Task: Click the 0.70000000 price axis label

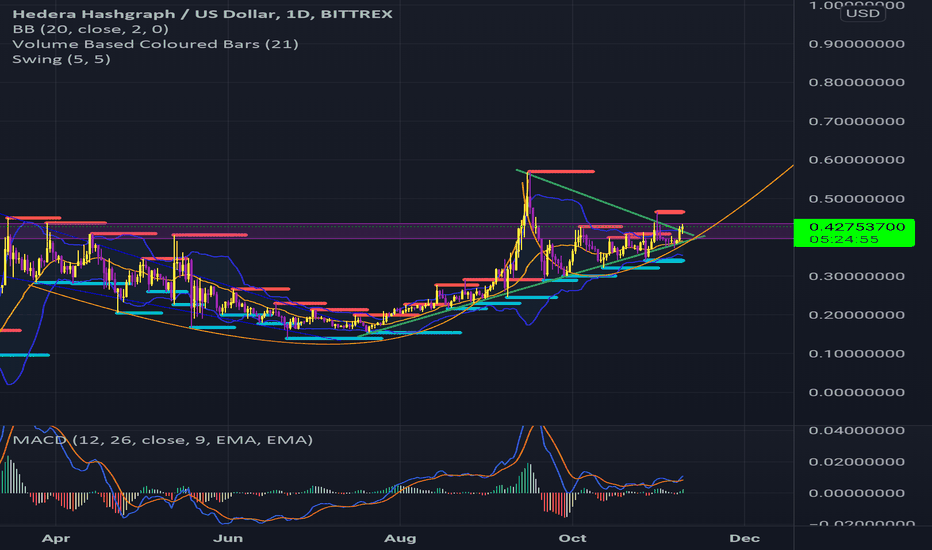Action: click(x=857, y=121)
